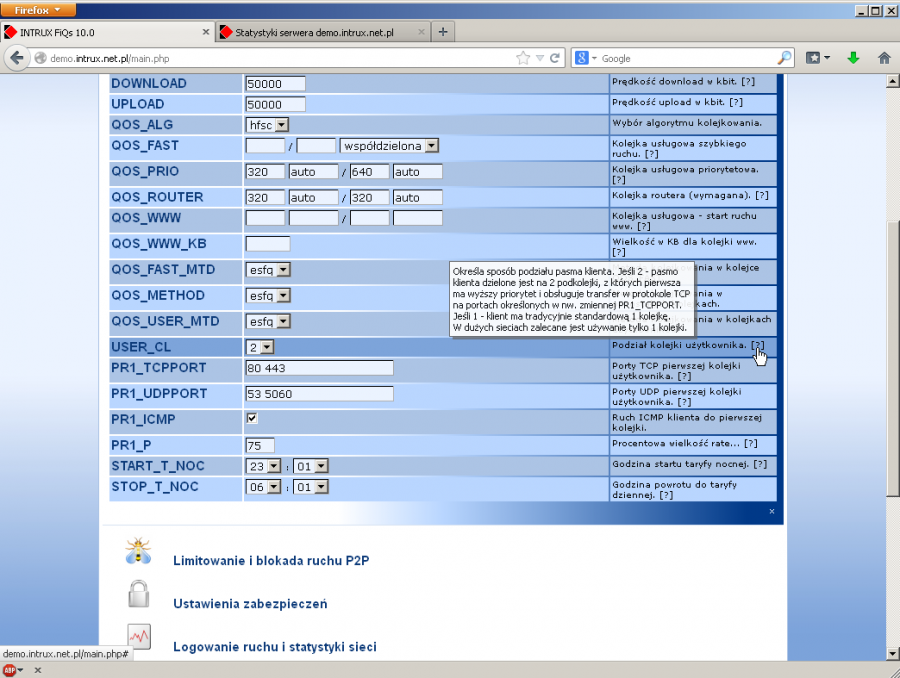Click the vertical page scrollbar thumb

893,359
